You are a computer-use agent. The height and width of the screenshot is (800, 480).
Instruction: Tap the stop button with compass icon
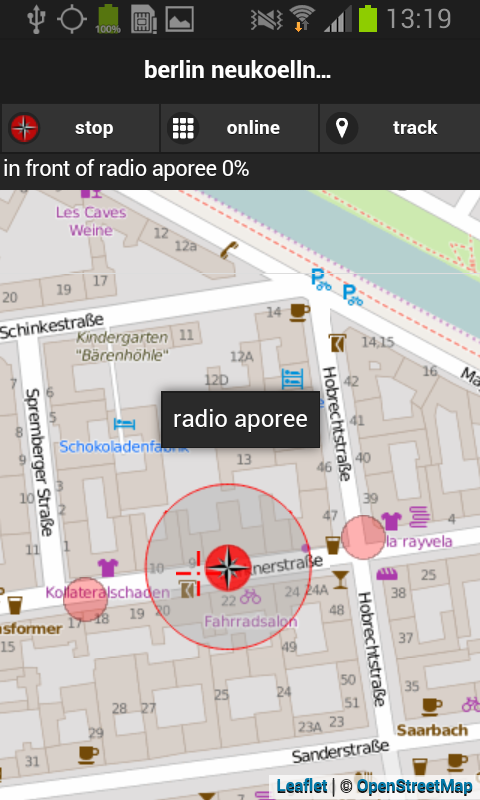tap(80, 128)
